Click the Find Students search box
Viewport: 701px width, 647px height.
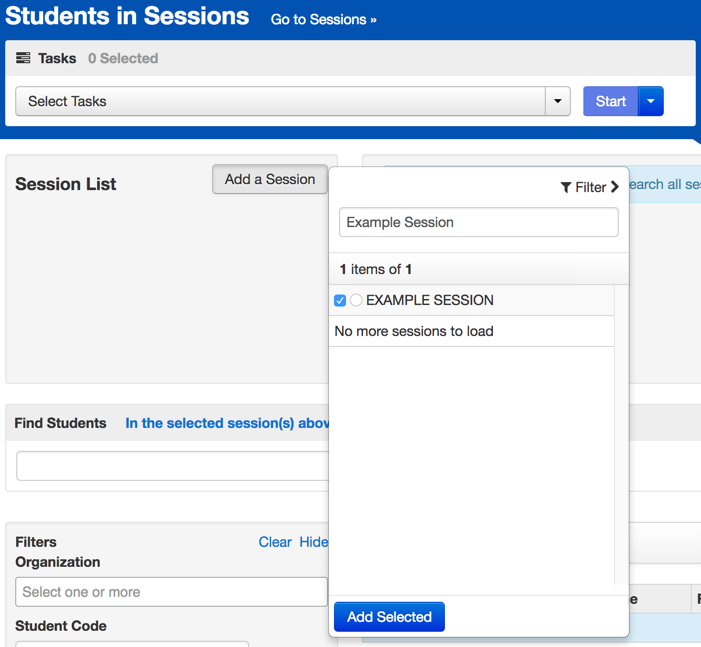pos(172,466)
